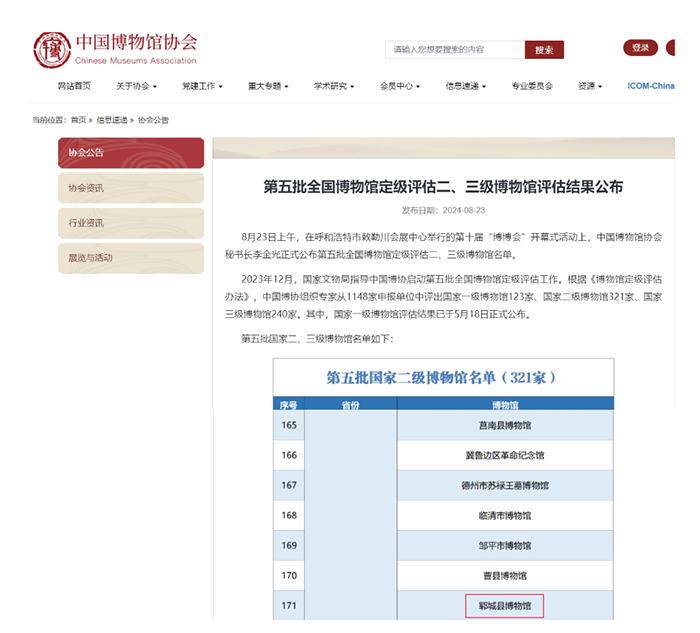Screen dimensions: 700x633
Task: Open the 行业资讯 sidebar tab
Action: pos(131,223)
